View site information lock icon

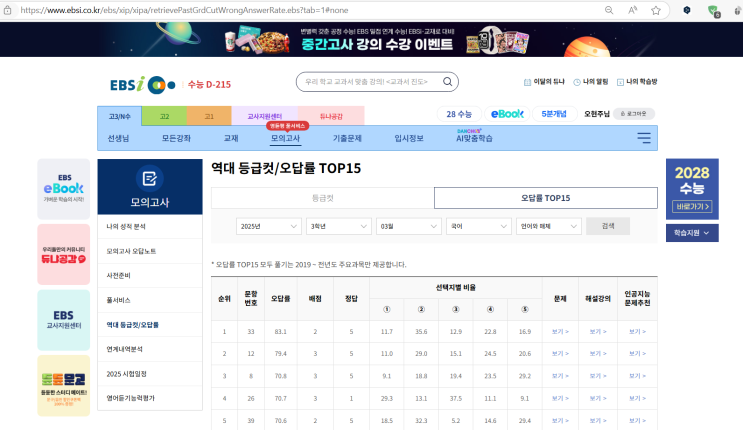tap(7, 10)
